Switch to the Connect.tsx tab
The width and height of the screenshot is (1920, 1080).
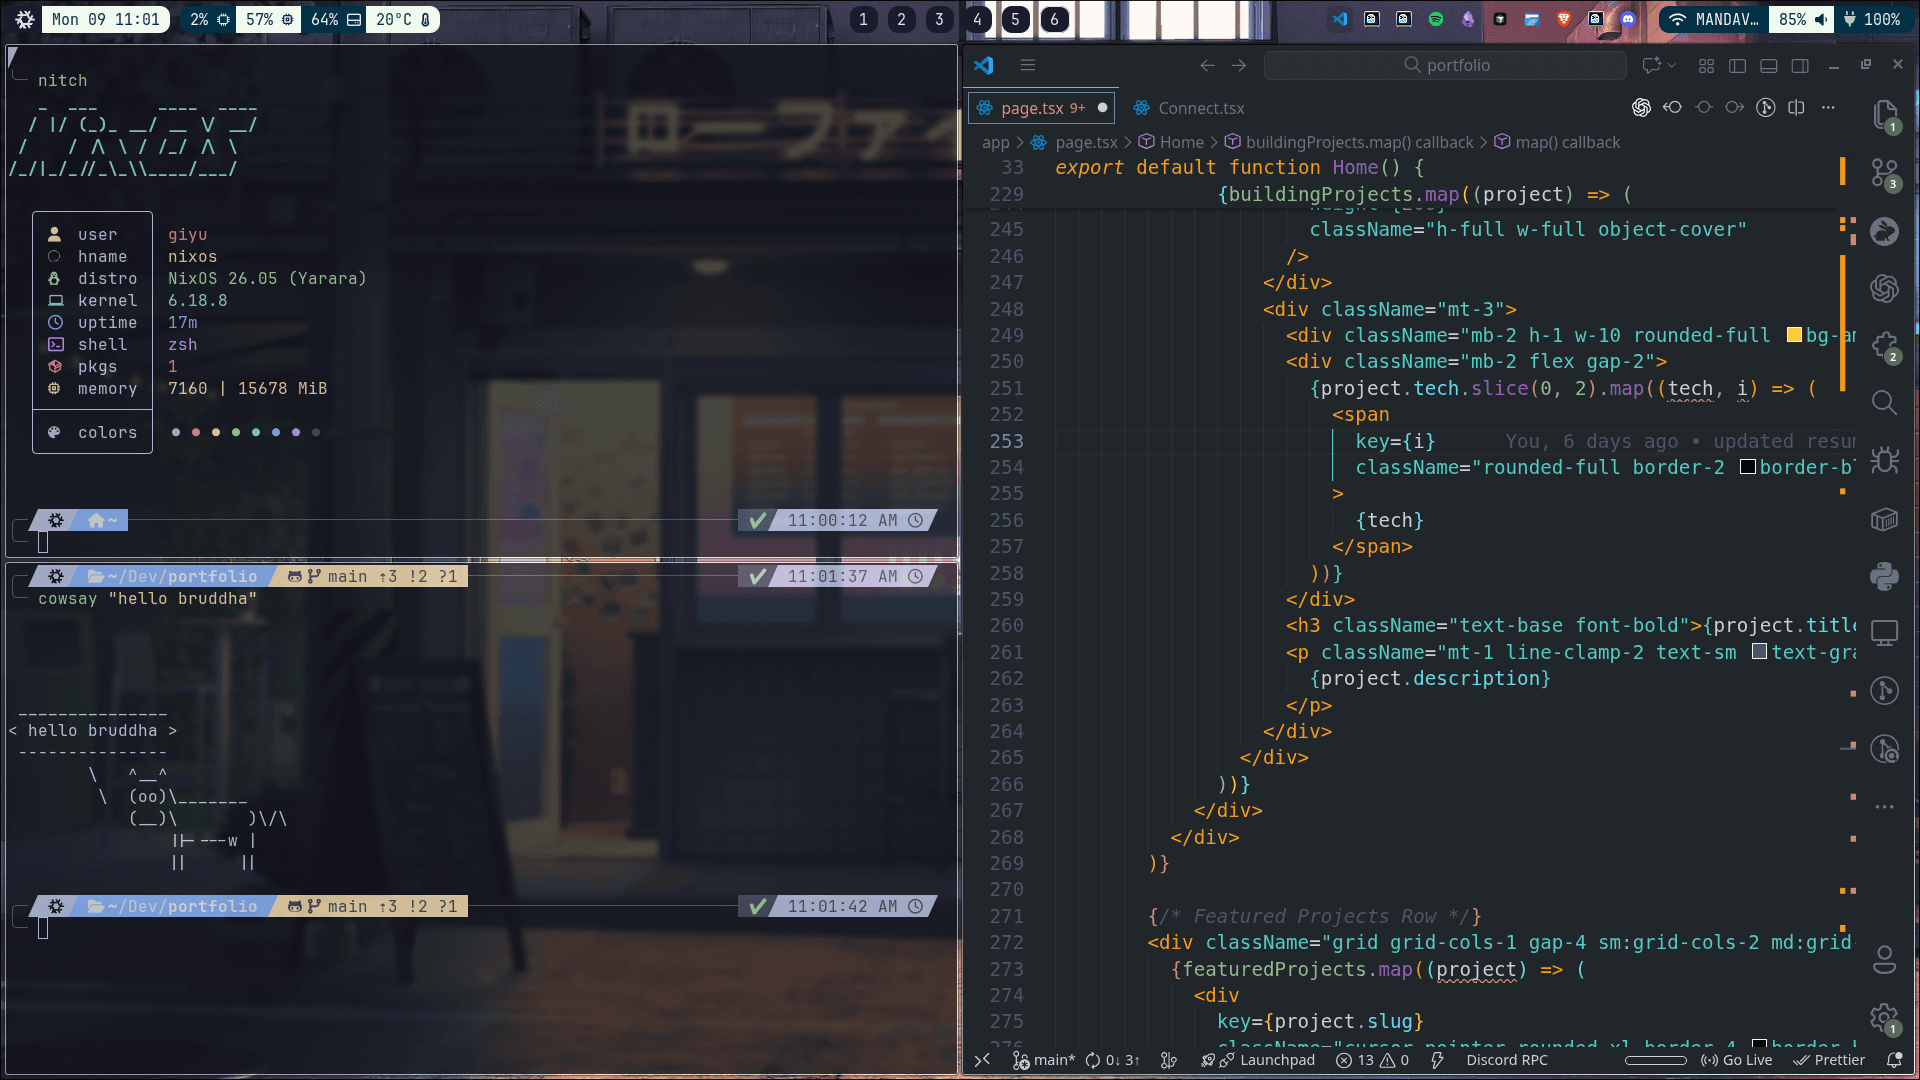pyautogui.click(x=1200, y=108)
